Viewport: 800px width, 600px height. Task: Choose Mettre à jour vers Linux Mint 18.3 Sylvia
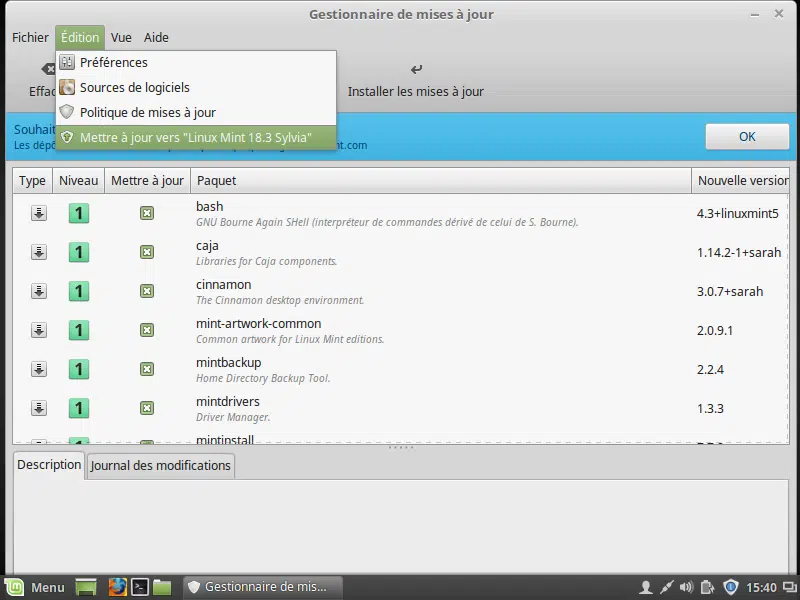tap(196, 137)
